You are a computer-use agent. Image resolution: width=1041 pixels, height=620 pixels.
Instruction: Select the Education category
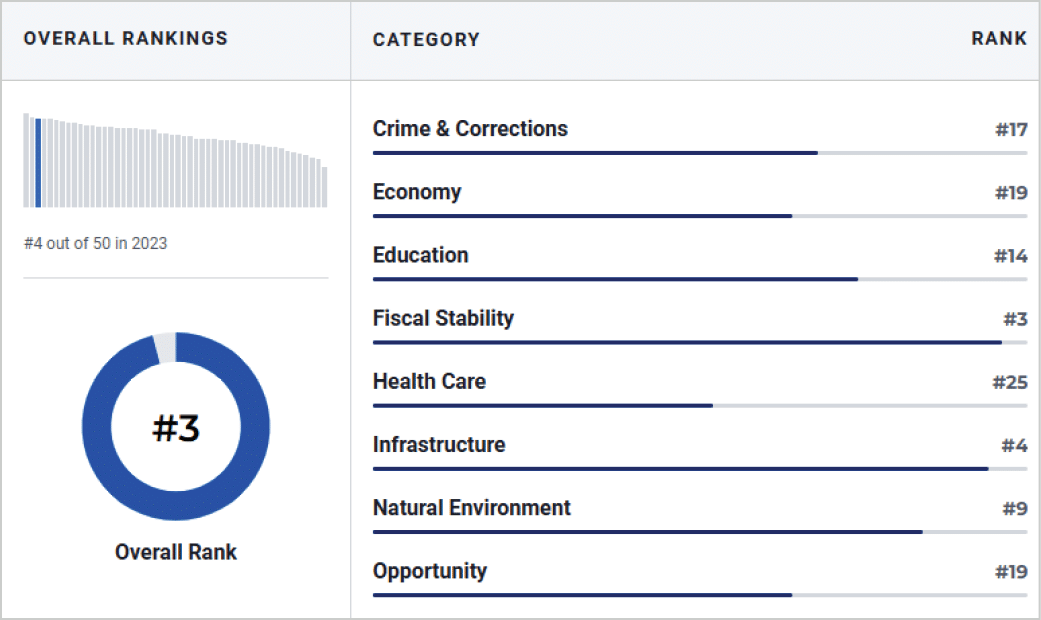(x=420, y=255)
